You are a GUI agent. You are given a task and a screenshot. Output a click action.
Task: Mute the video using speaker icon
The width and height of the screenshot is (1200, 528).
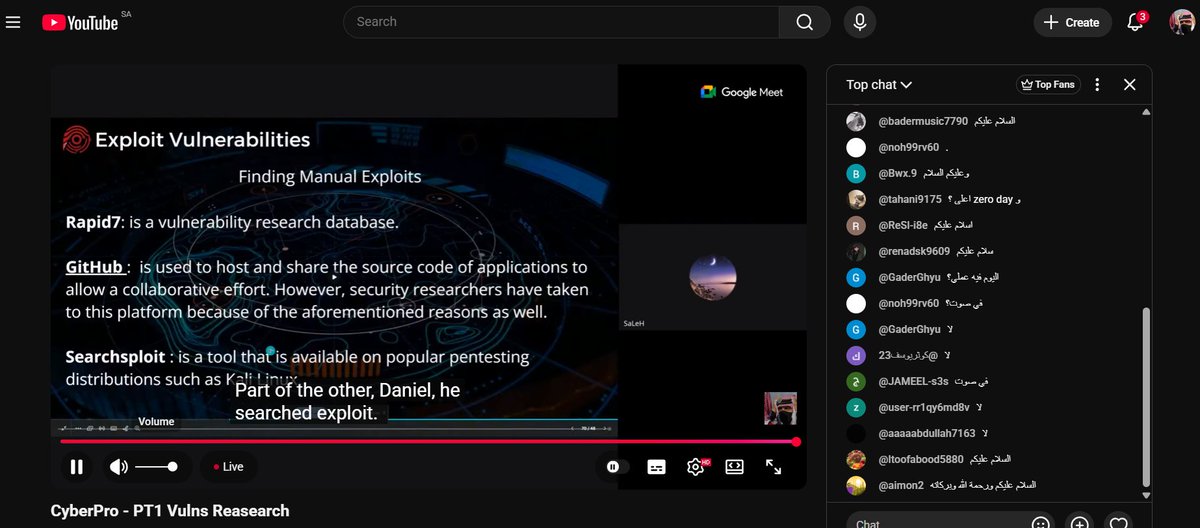point(118,466)
